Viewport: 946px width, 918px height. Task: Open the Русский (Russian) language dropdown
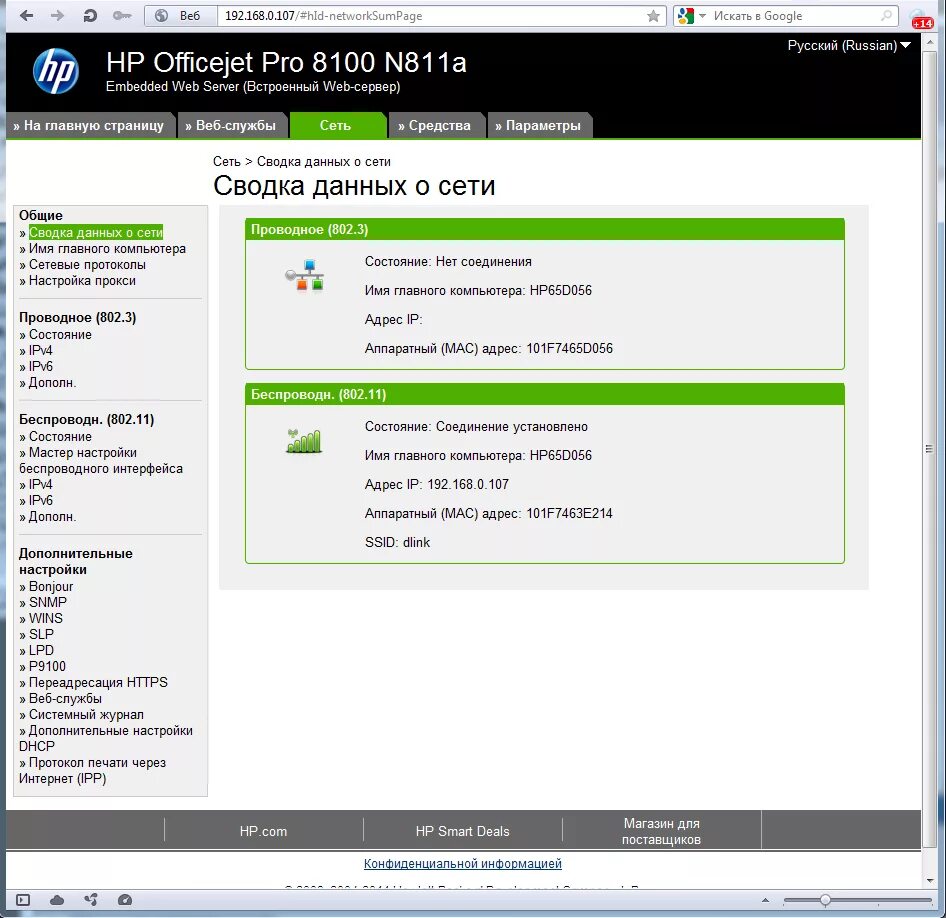(x=849, y=45)
